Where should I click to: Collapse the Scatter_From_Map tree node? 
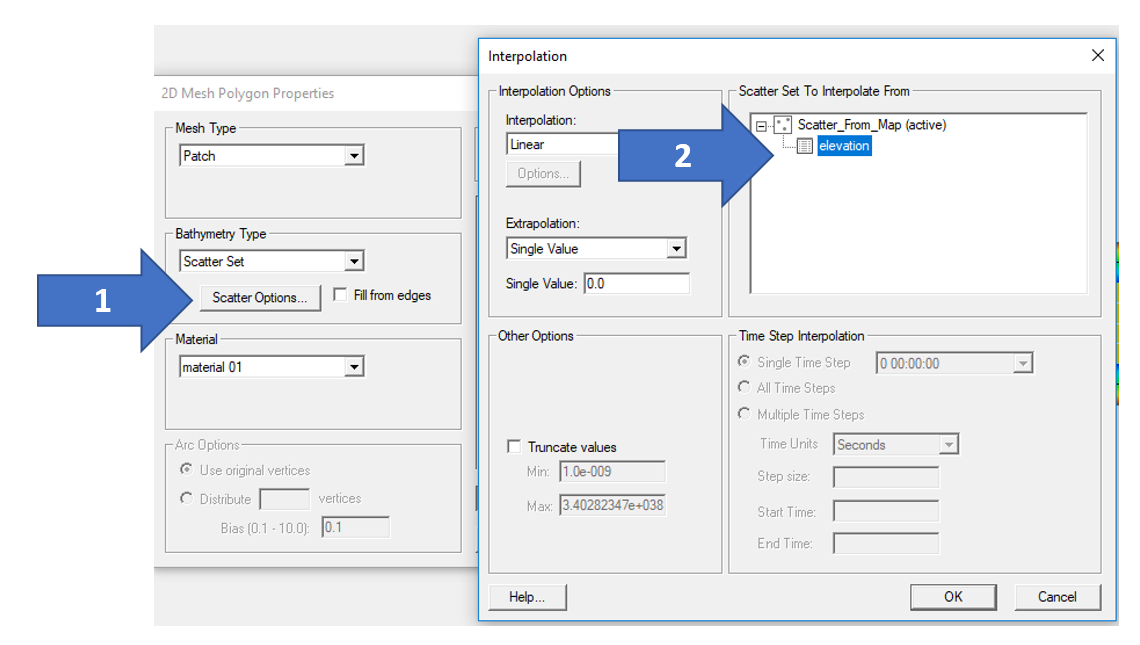760,126
